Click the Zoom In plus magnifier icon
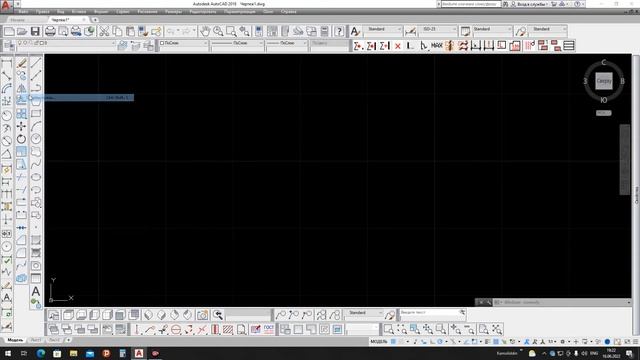The height and width of the screenshot is (360, 640). 456,329
